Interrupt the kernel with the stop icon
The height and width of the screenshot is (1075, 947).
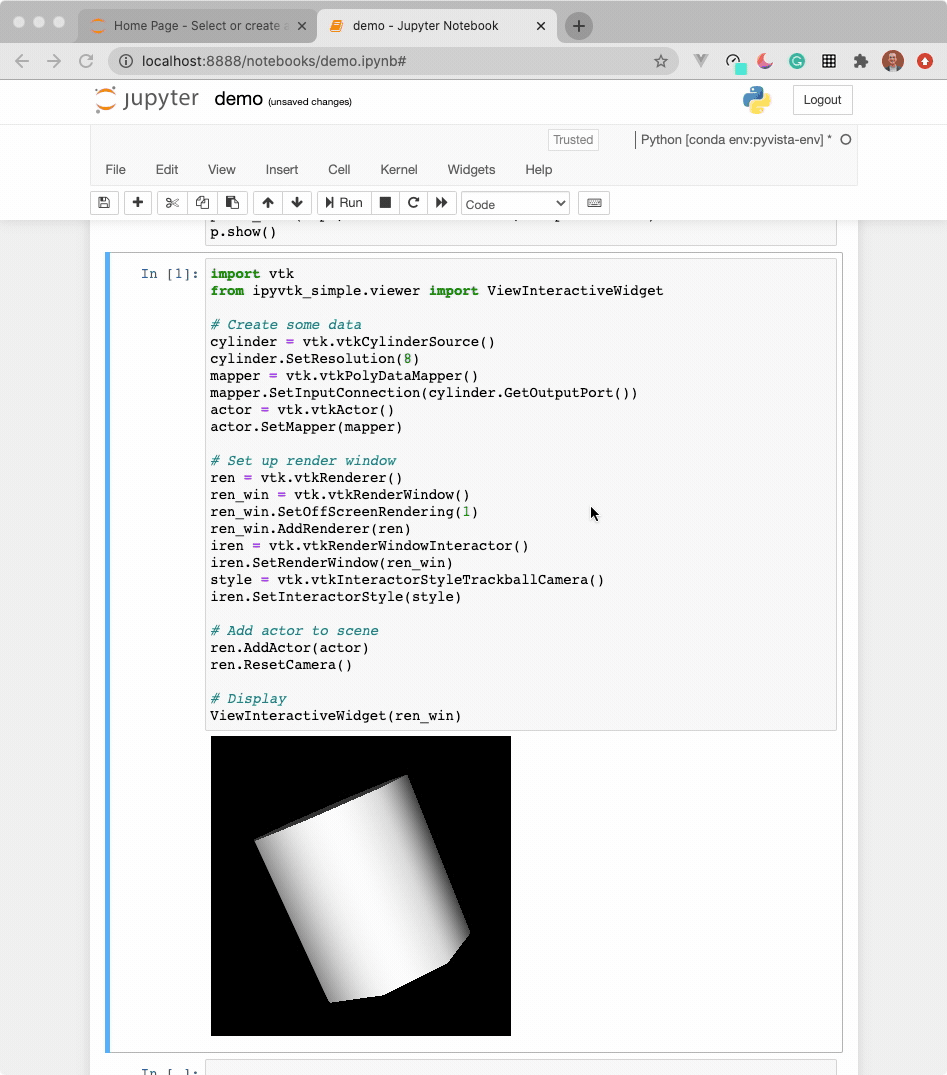click(385, 202)
